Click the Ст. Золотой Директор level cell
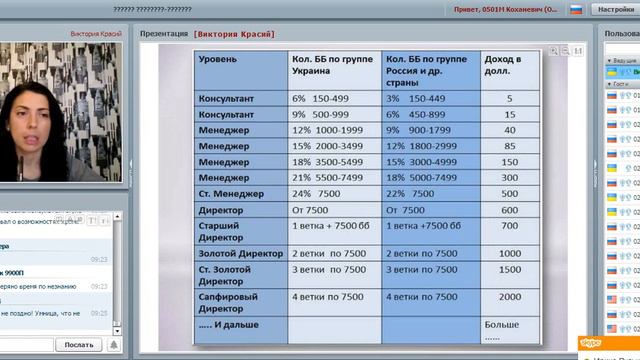The height and width of the screenshot is (360, 640). (x=241, y=276)
